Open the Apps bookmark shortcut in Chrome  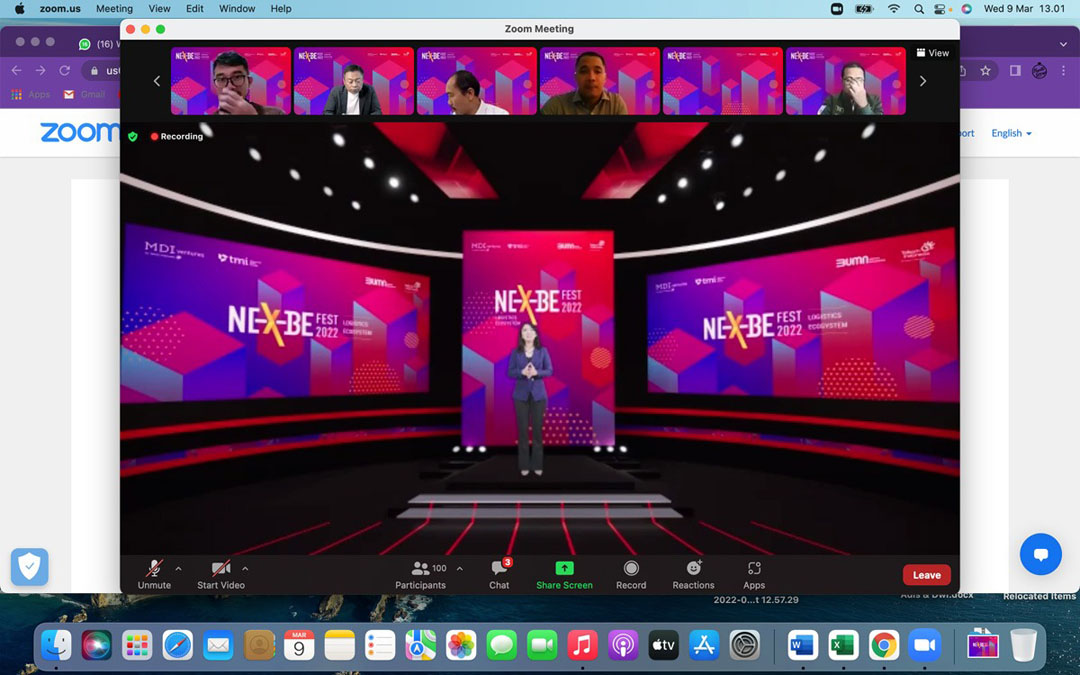coord(31,94)
